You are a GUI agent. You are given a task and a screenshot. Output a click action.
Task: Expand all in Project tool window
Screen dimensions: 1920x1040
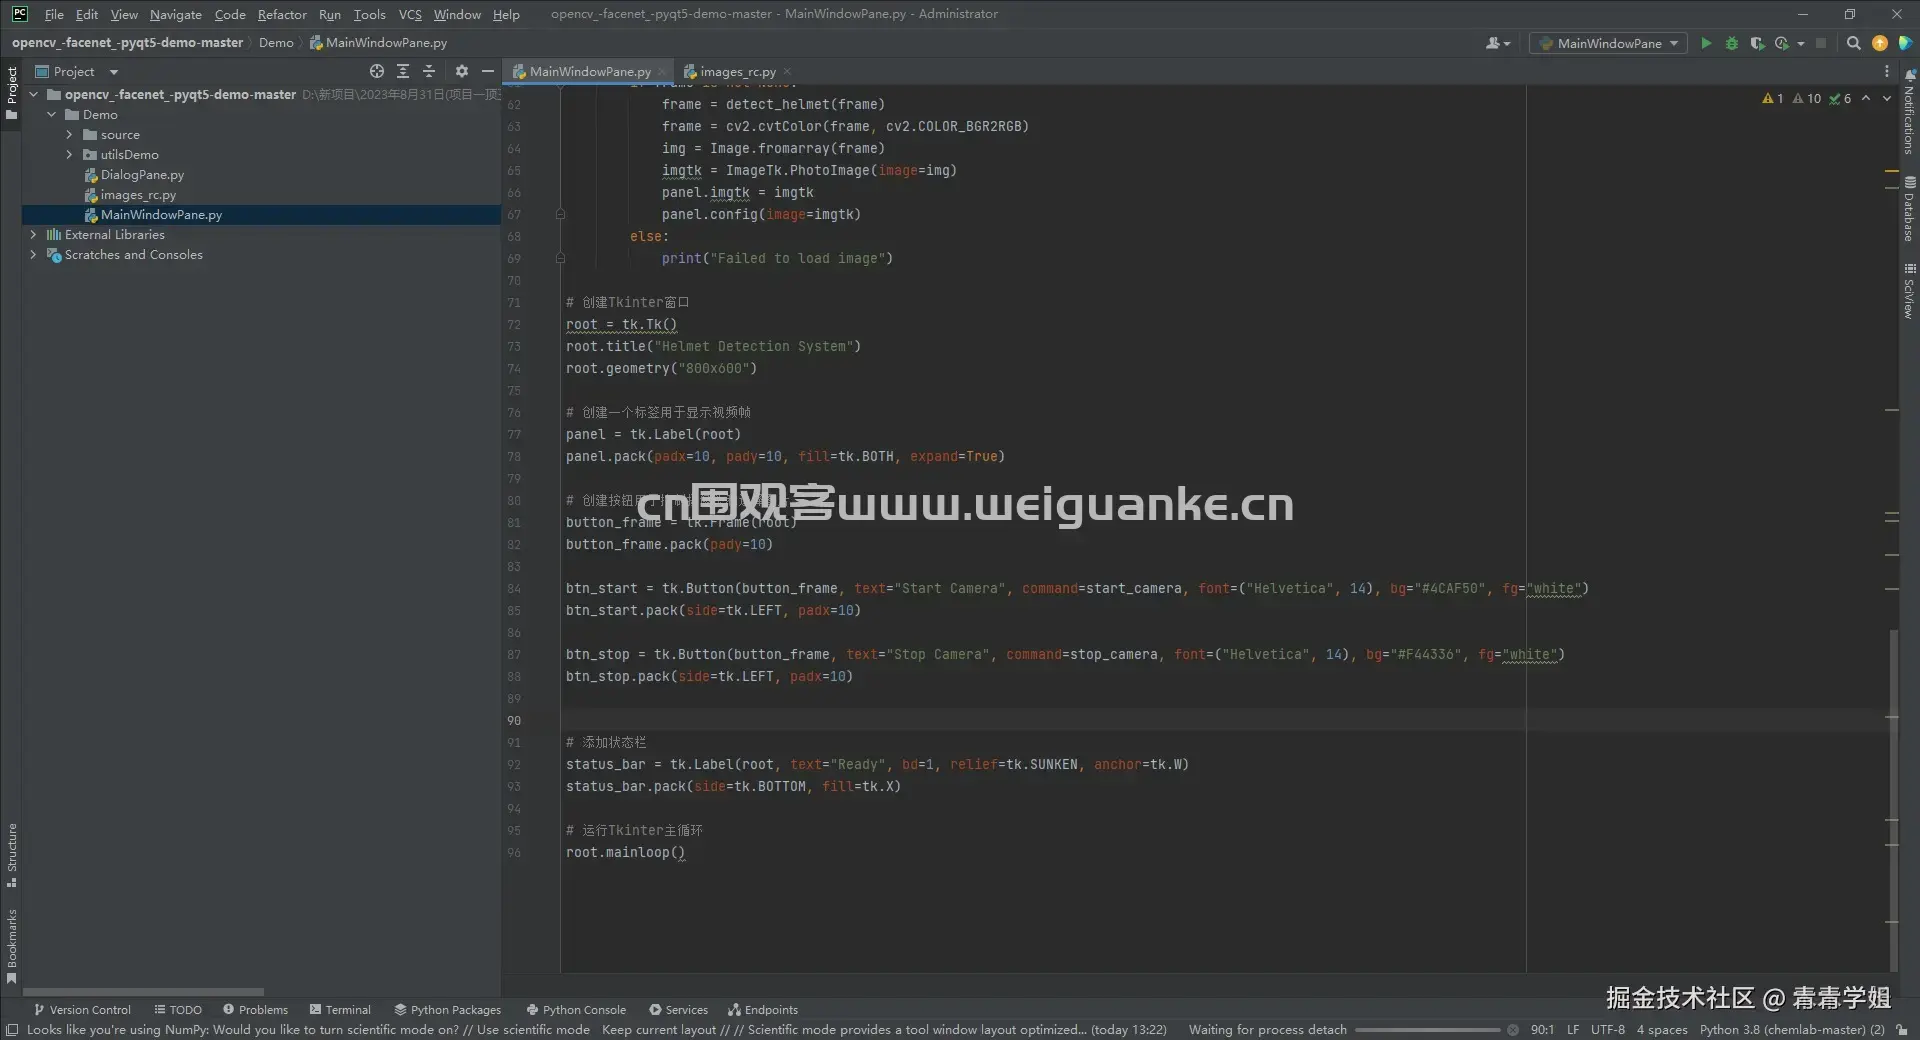click(403, 71)
